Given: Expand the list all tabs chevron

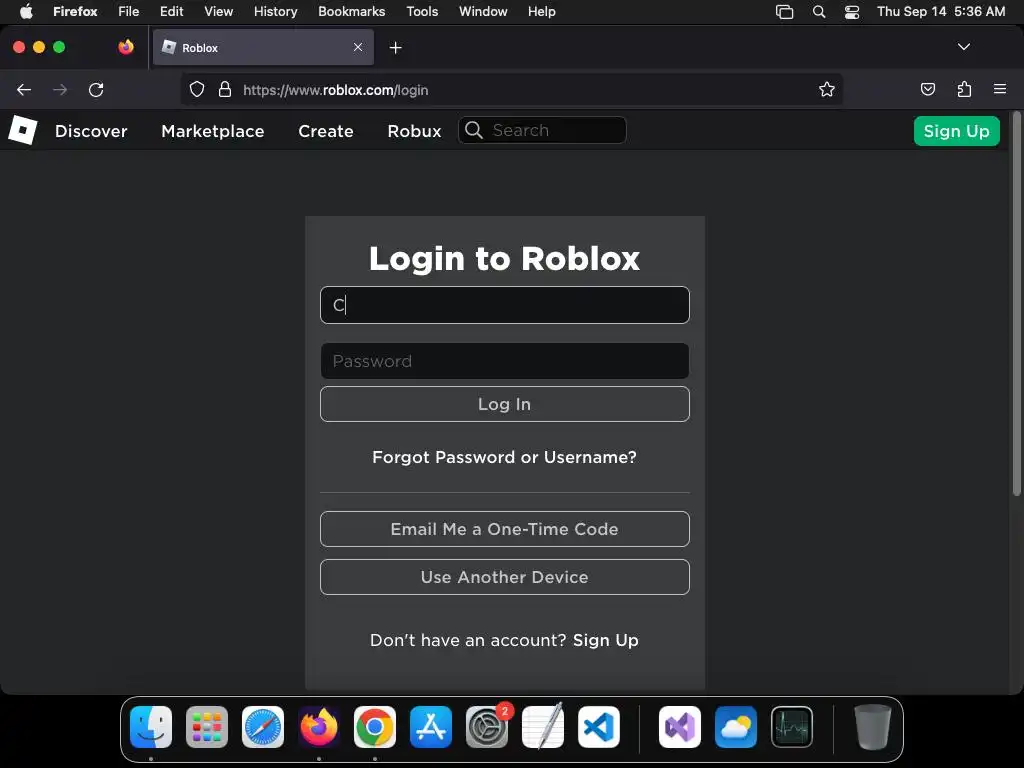Looking at the screenshot, I should point(963,47).
